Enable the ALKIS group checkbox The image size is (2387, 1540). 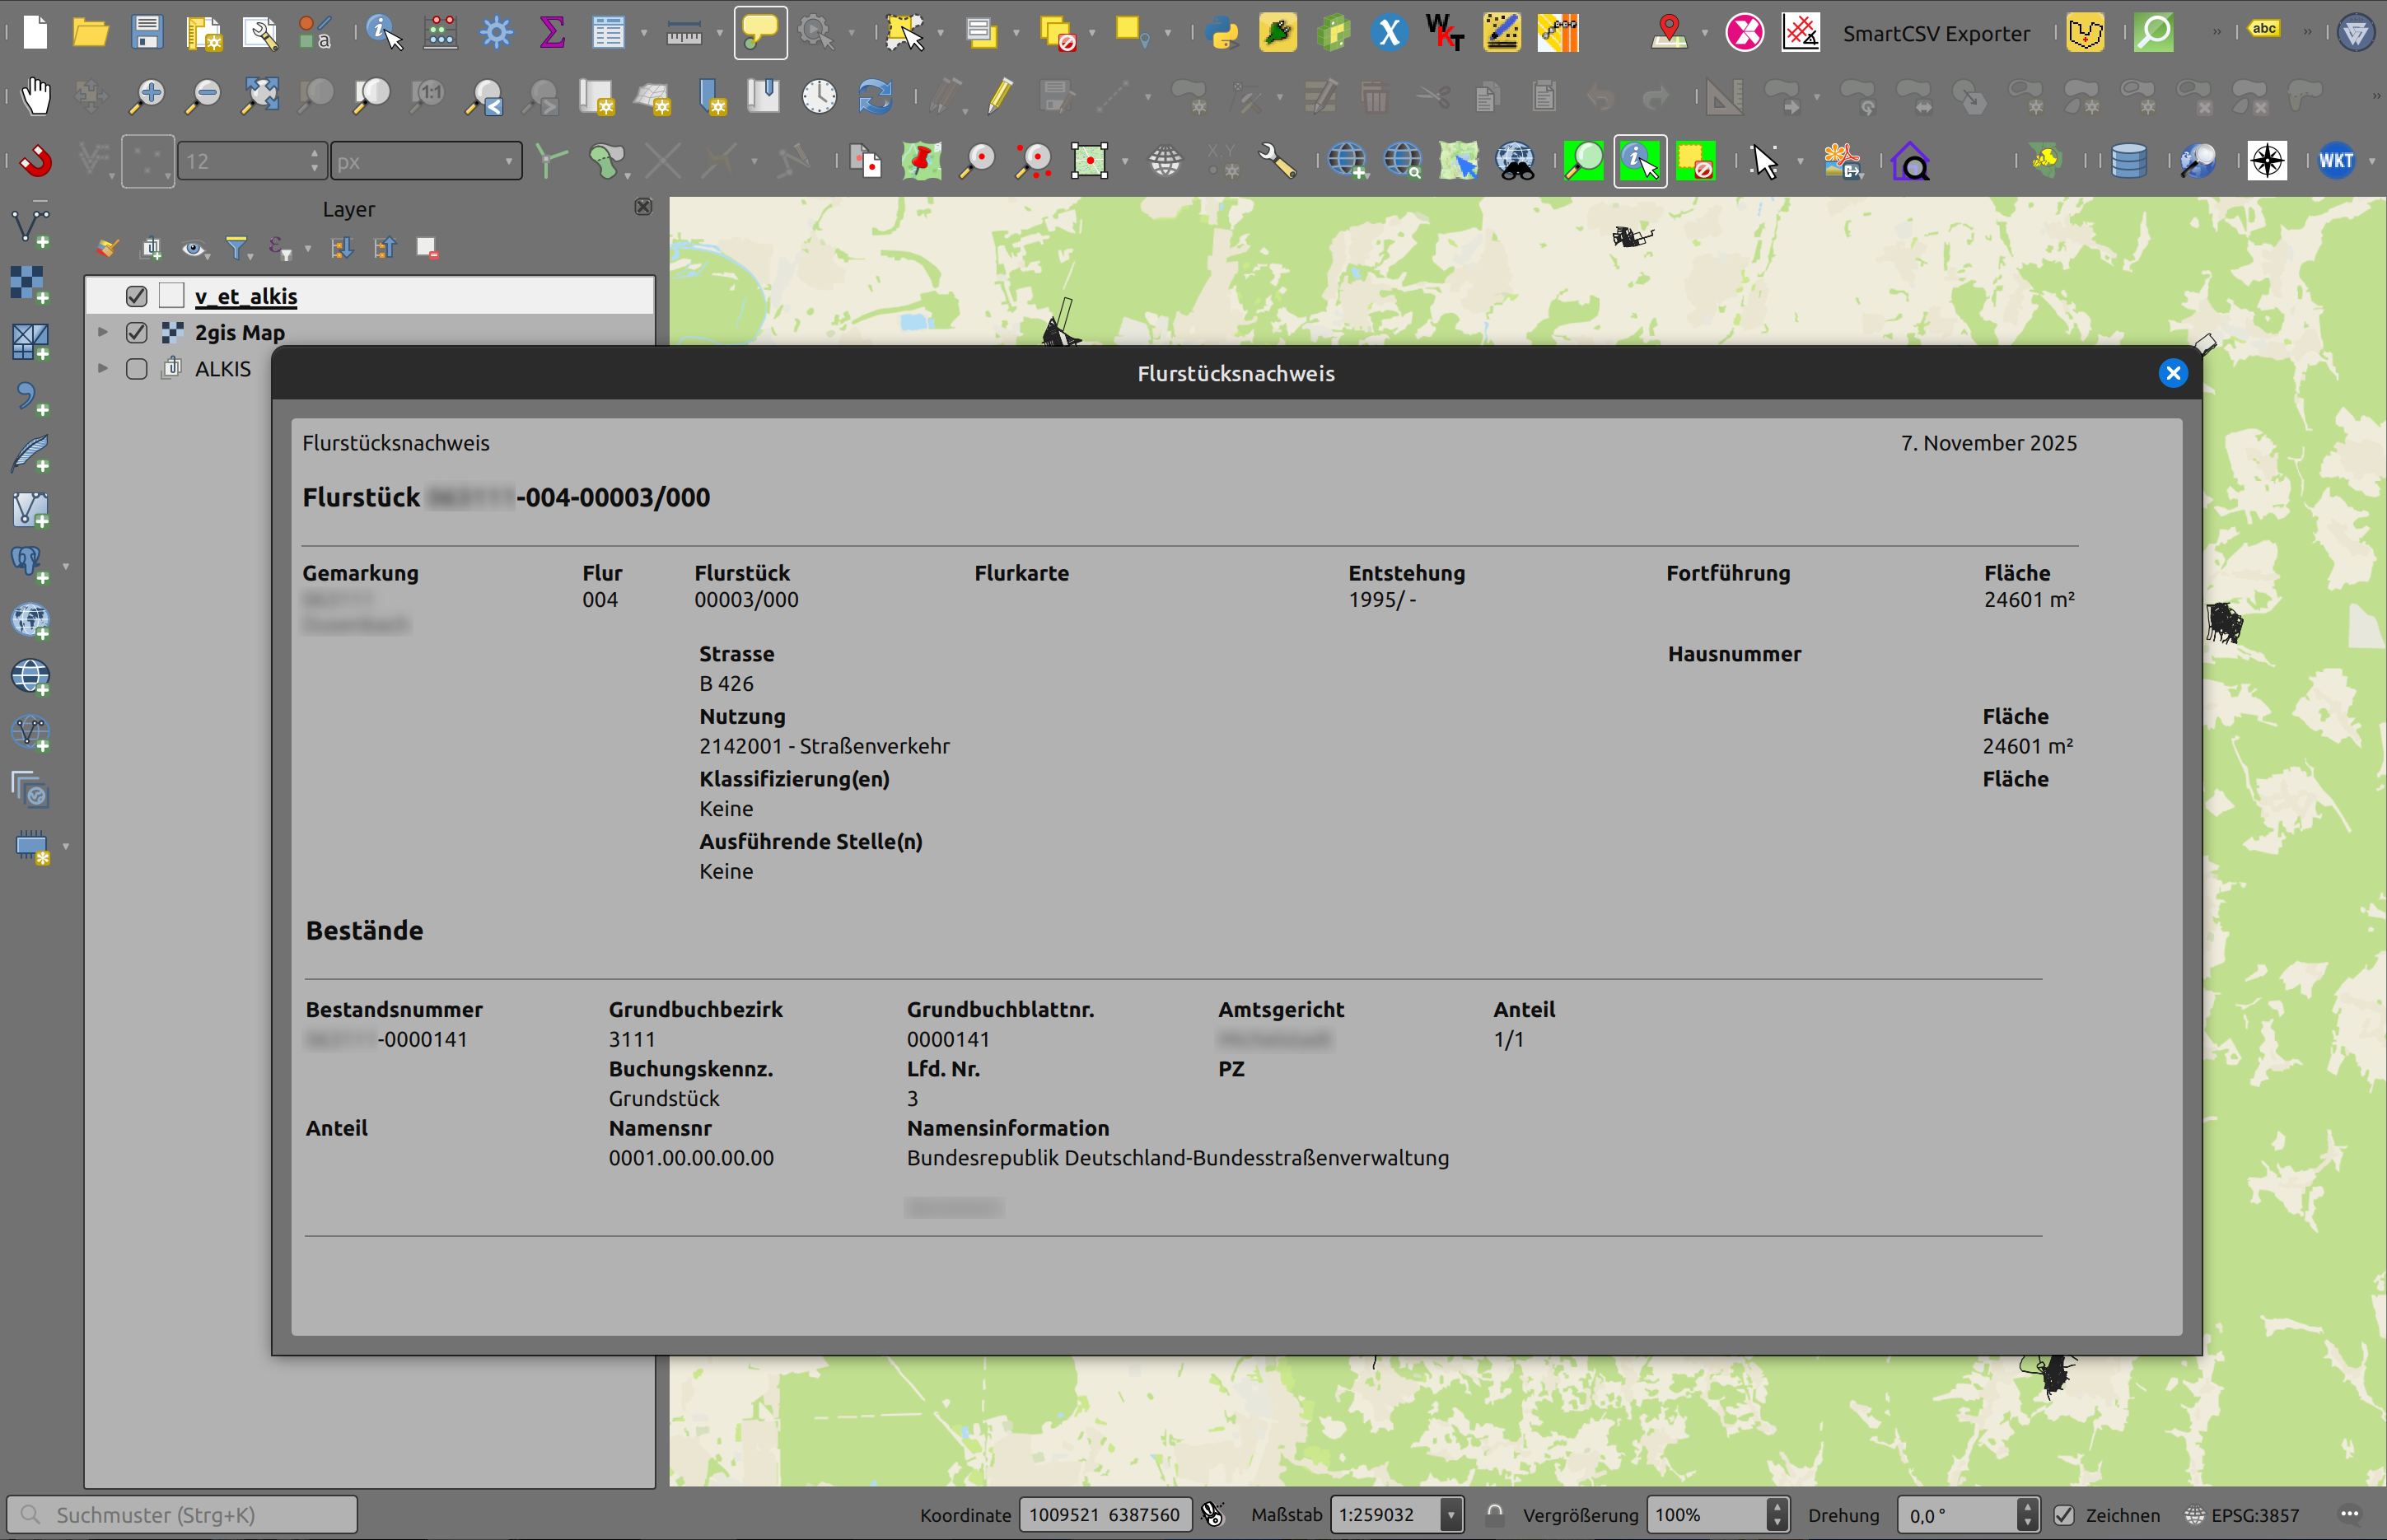tap(137, 369)
